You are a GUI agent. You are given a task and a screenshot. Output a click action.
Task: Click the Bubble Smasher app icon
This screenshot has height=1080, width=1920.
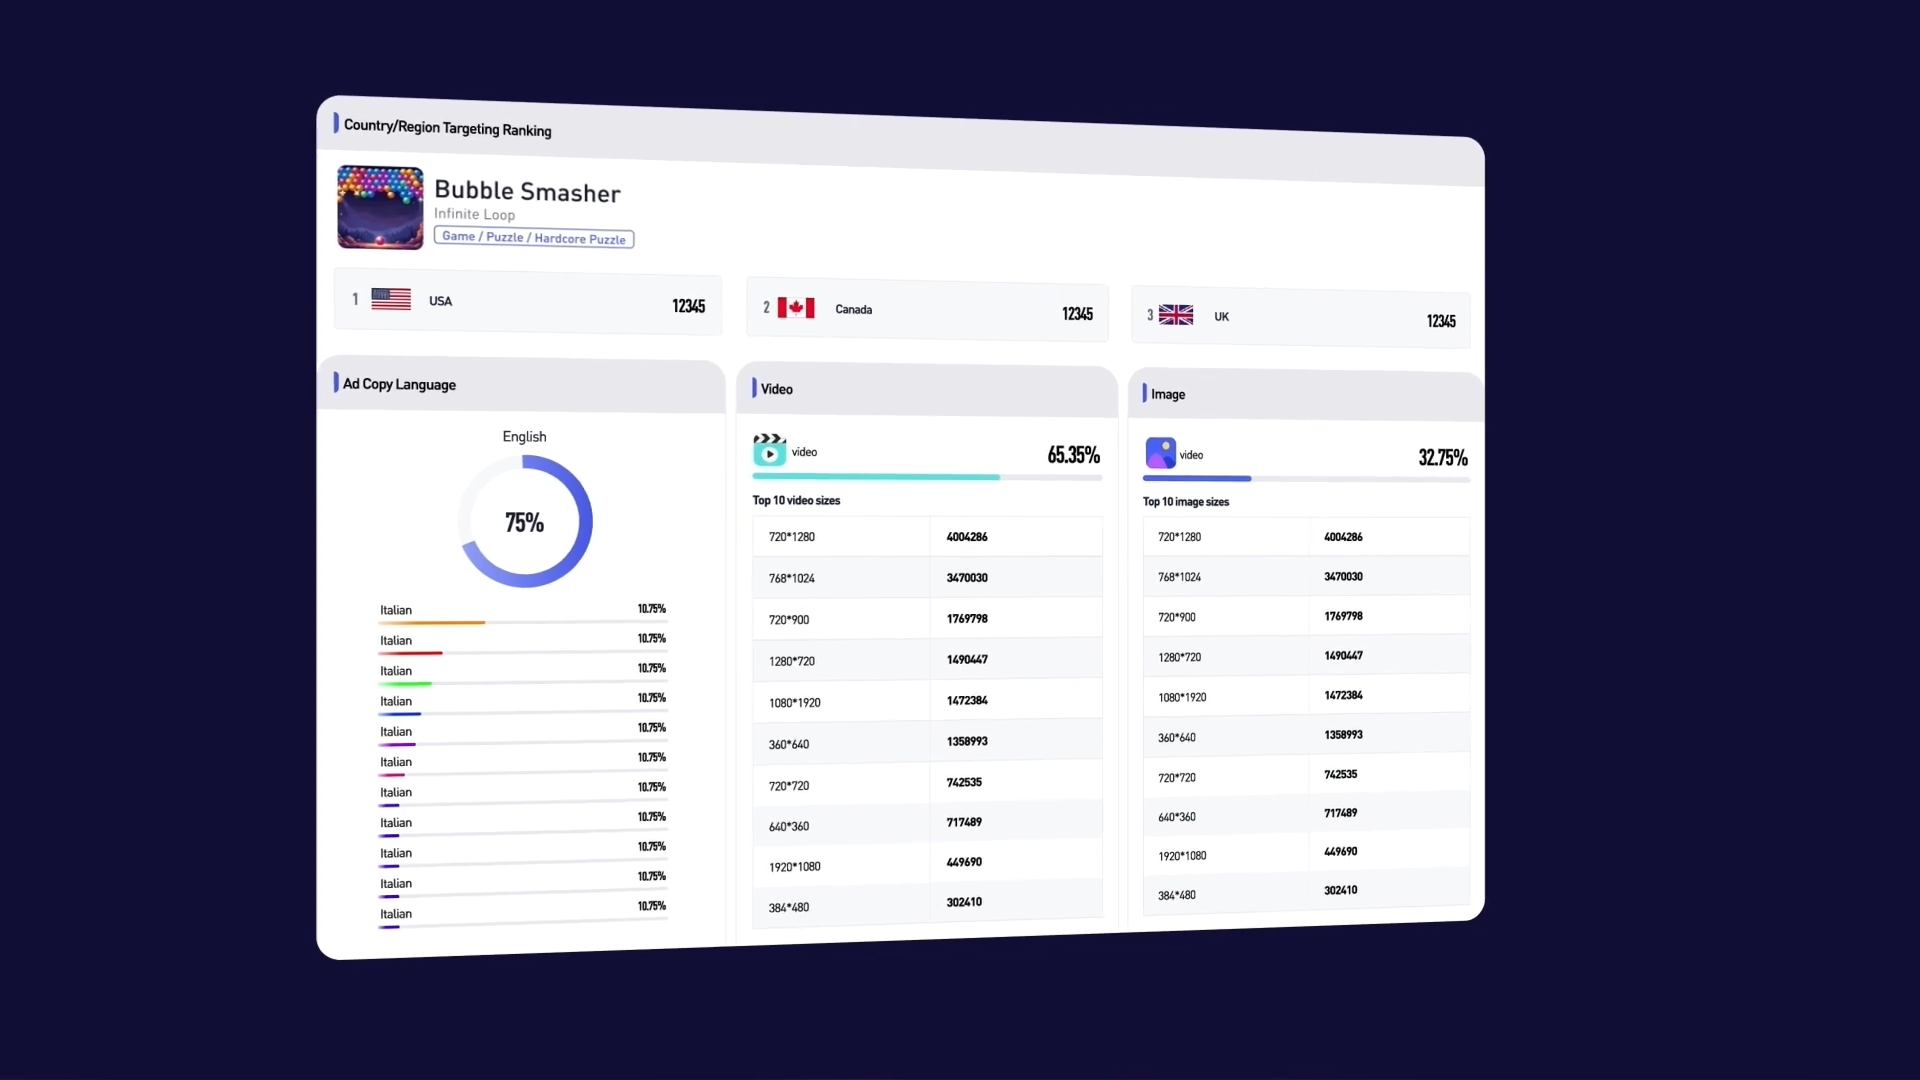click(x=380, y=207)
